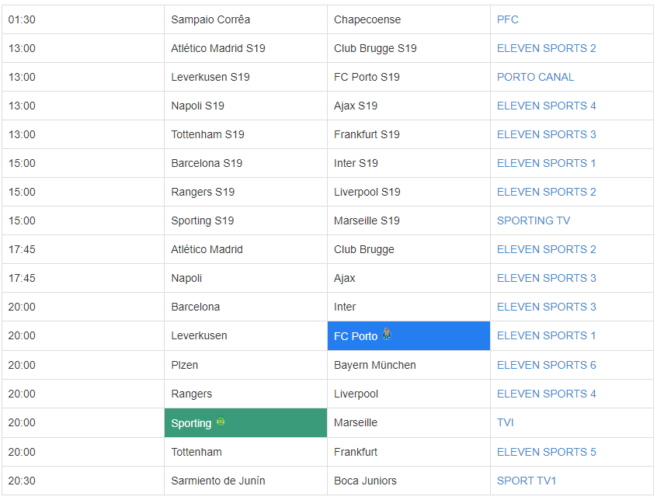The height and width of the screenshot is (500, 657).
Task: Click Liverpool in the 20:00 row
Action: 409,394
